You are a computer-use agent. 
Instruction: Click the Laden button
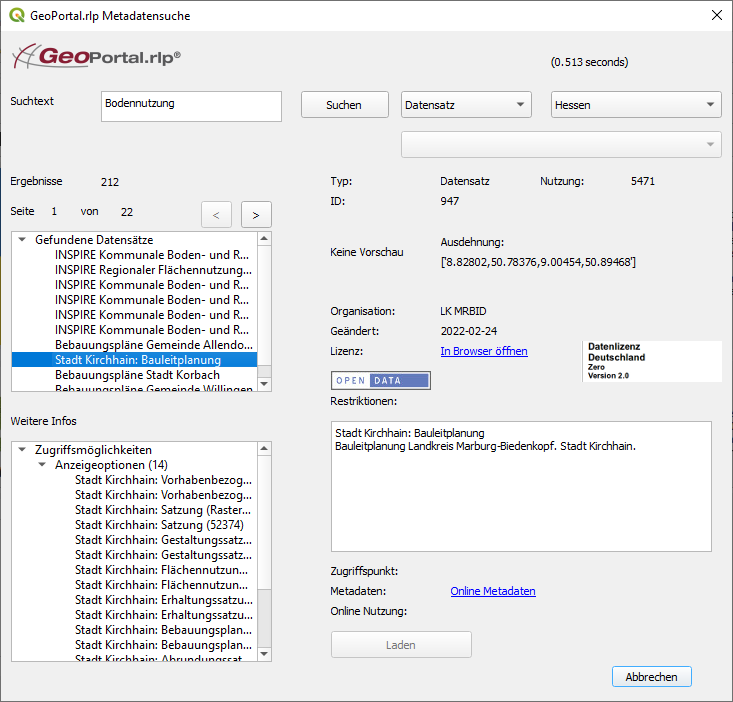click(x=401, y=645)
